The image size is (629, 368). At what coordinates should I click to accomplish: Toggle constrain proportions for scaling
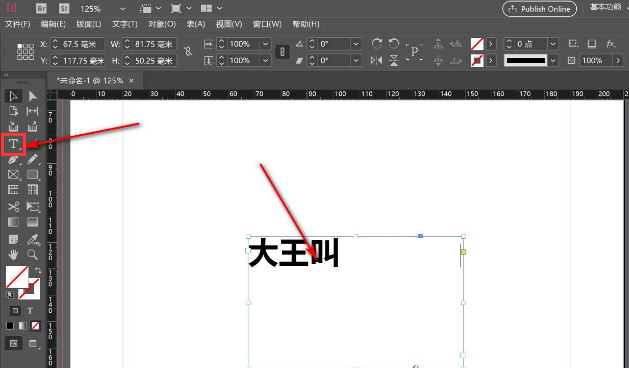282,52
